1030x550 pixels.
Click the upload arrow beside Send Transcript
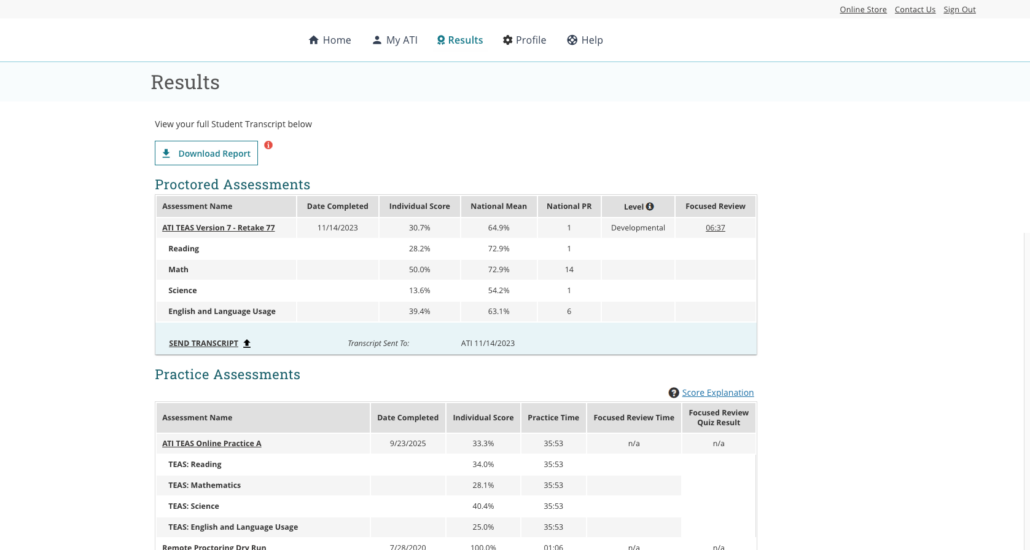click(x=247, y=343)
